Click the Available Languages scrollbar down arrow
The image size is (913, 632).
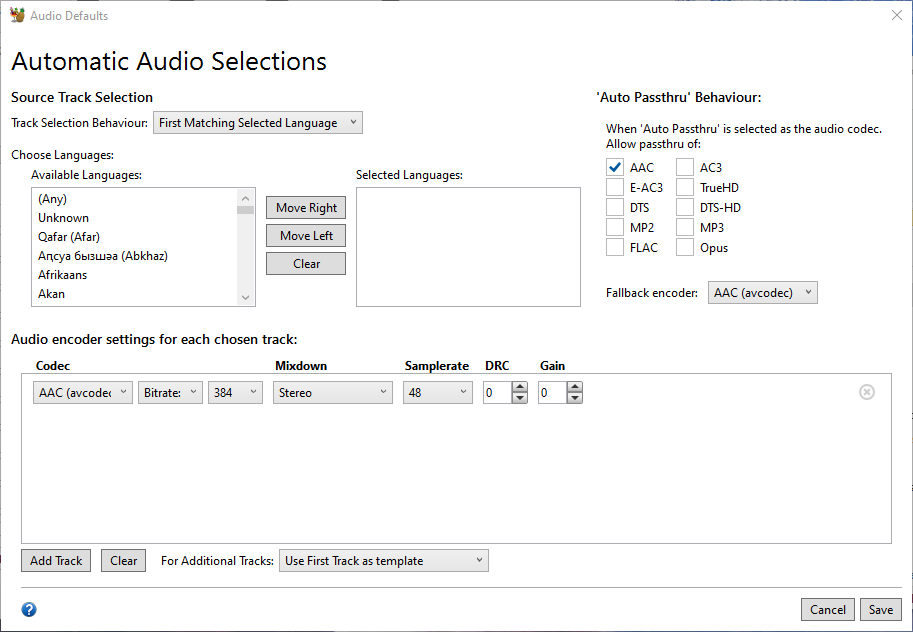point(245,297)
